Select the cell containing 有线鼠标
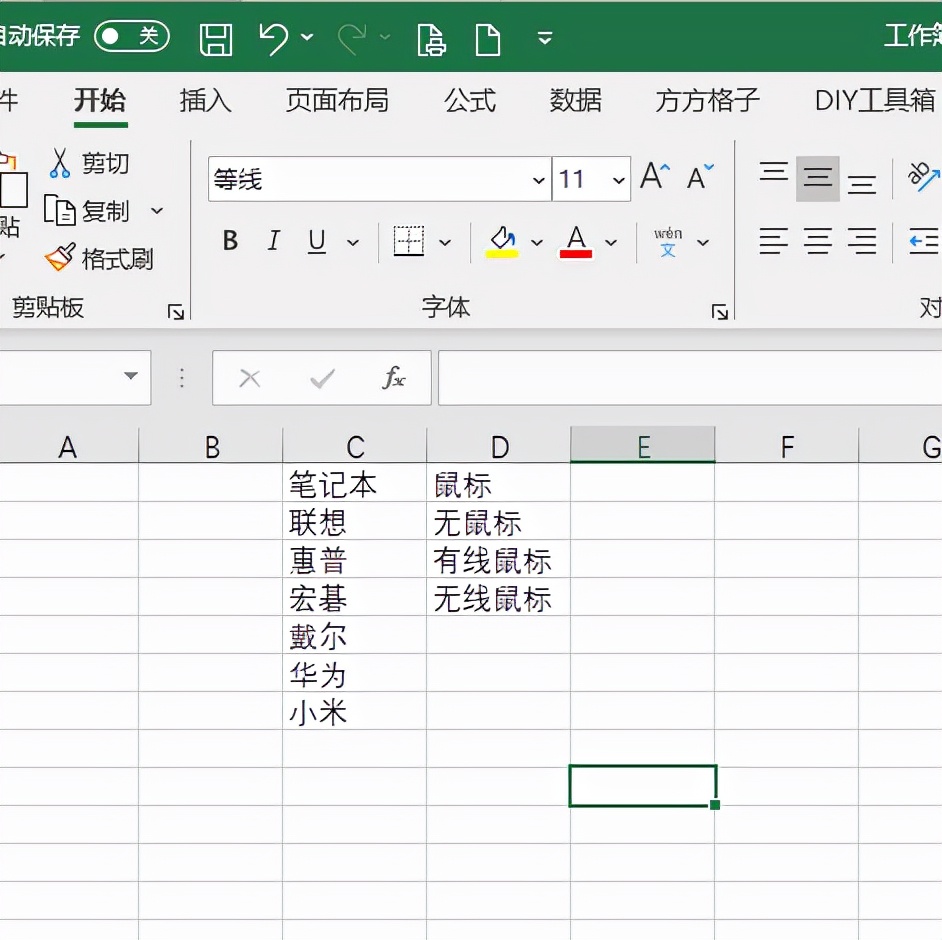Screen dimensions: 942x940 point(499,559)
